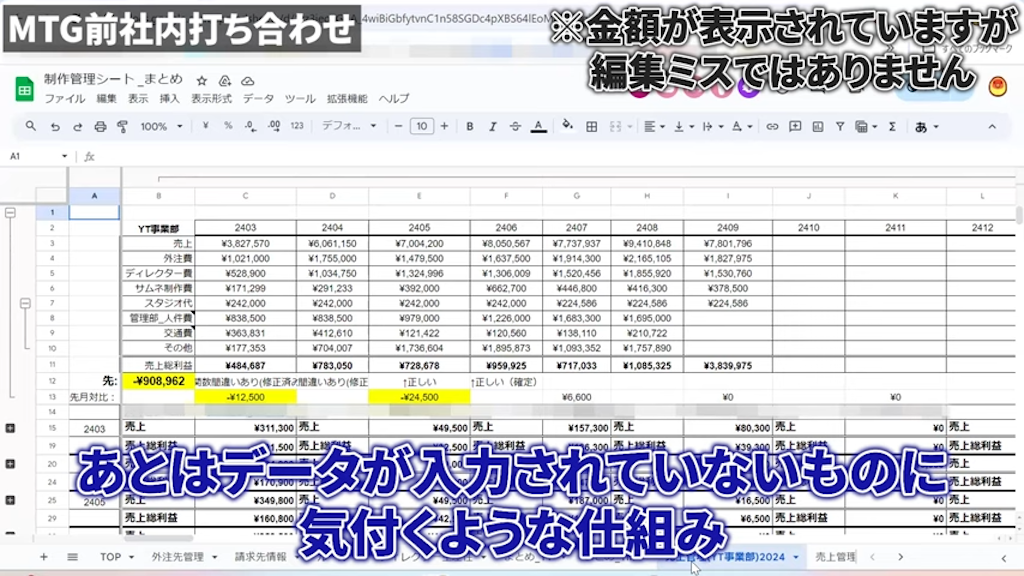Insert a link into the selected cell
1024x576 pixels.
click(772, 126)
